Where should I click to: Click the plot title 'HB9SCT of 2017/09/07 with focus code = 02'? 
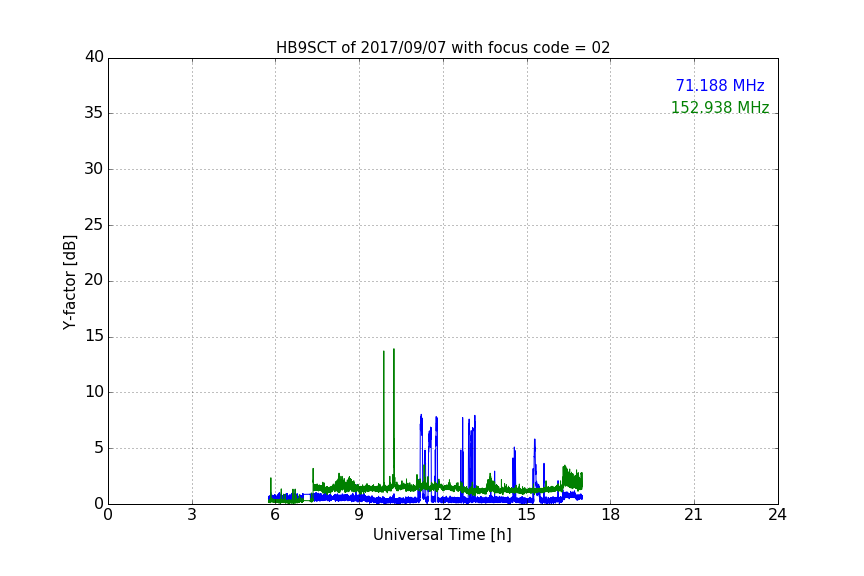(x=442, y=48)
